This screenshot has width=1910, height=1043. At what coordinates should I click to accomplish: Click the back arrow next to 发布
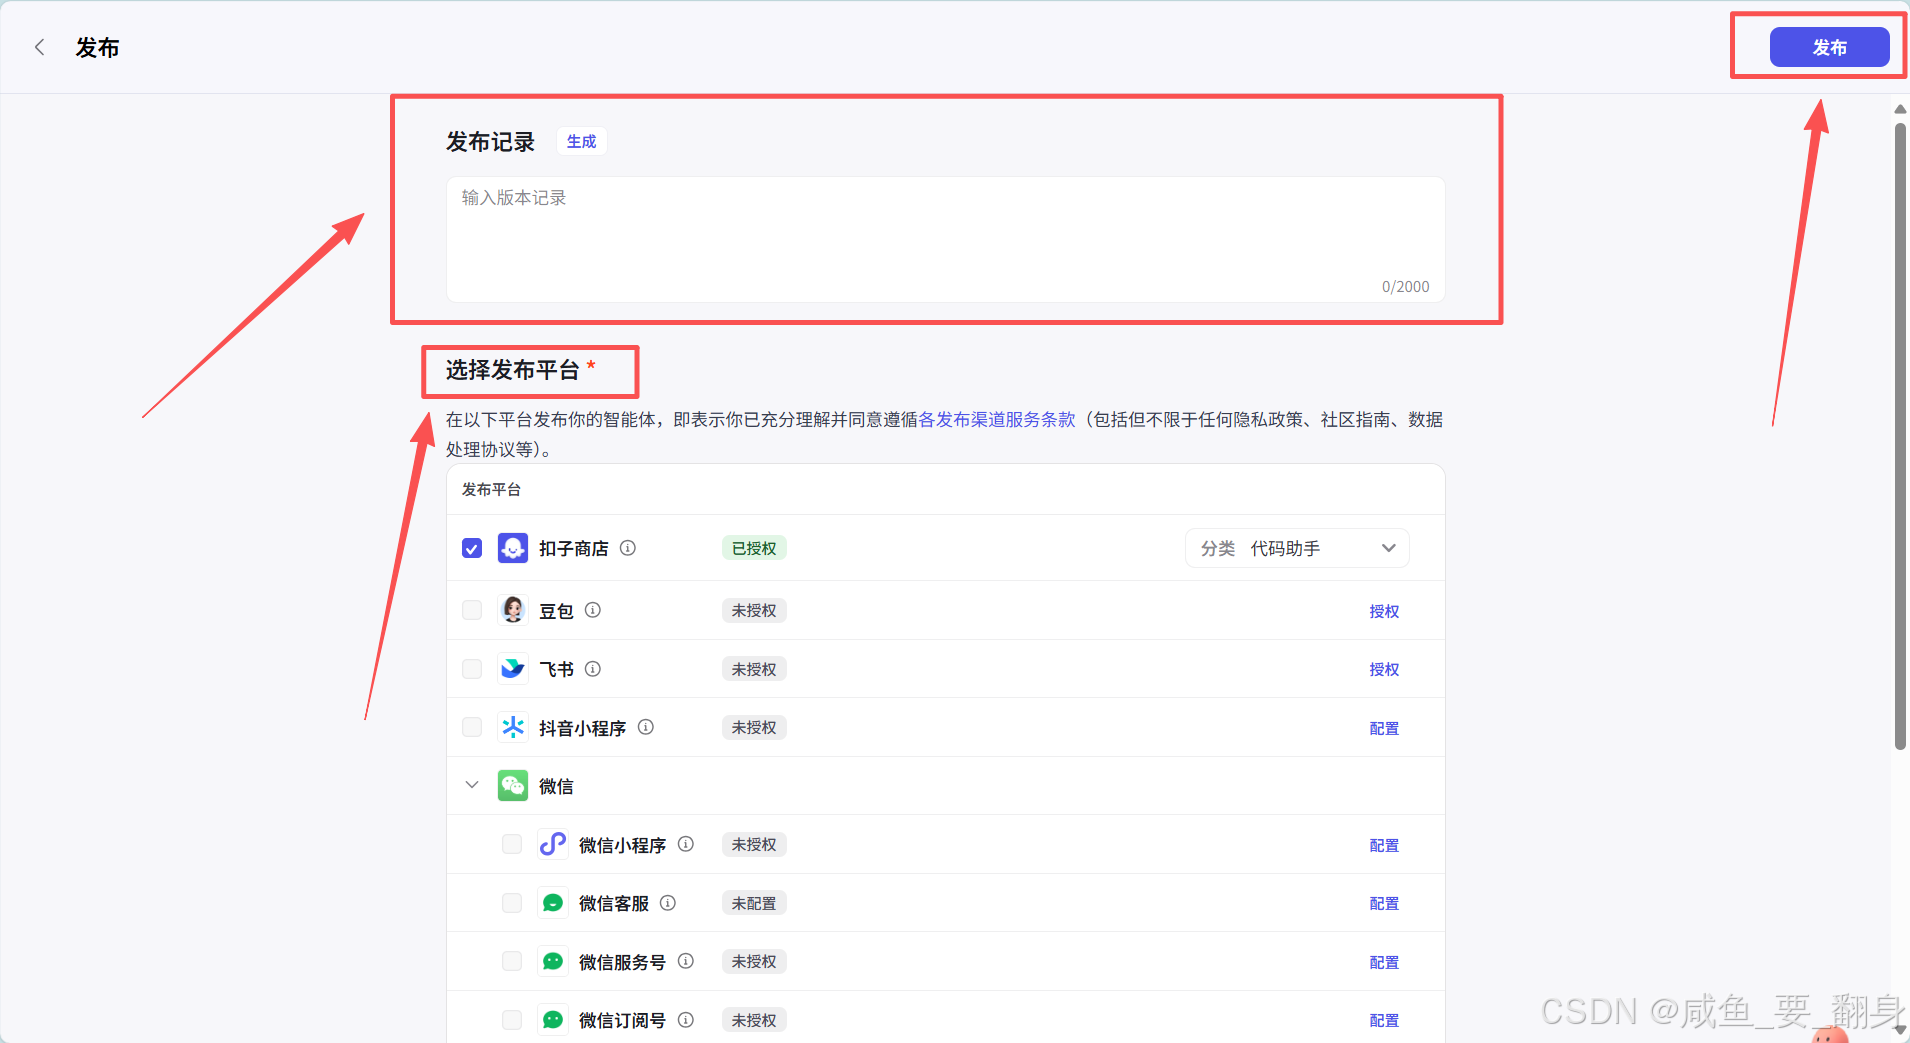40,47
